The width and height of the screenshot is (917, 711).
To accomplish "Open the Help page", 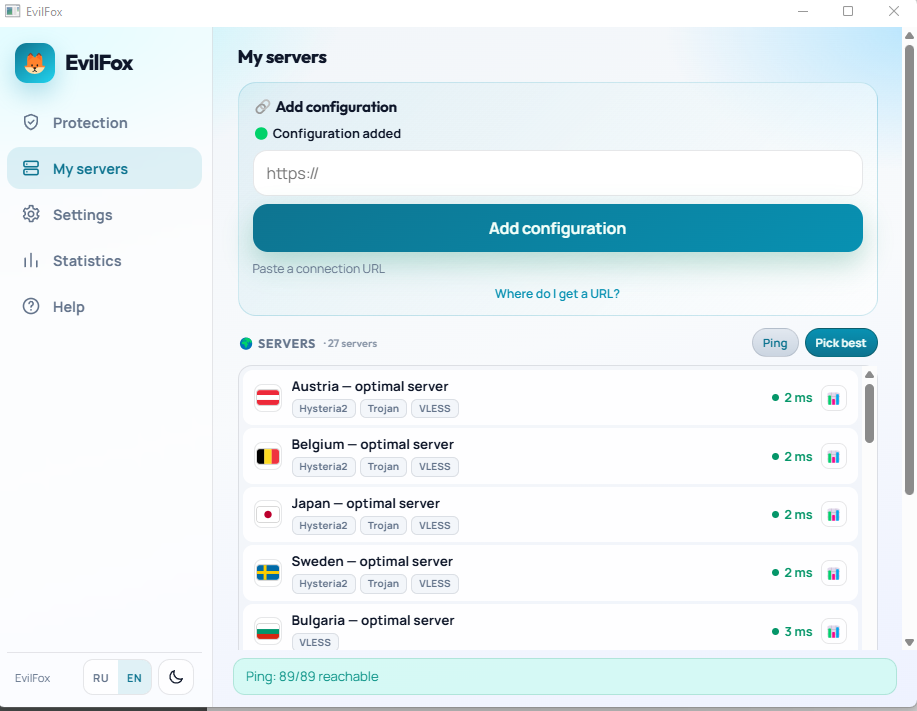I will [104, 306].
